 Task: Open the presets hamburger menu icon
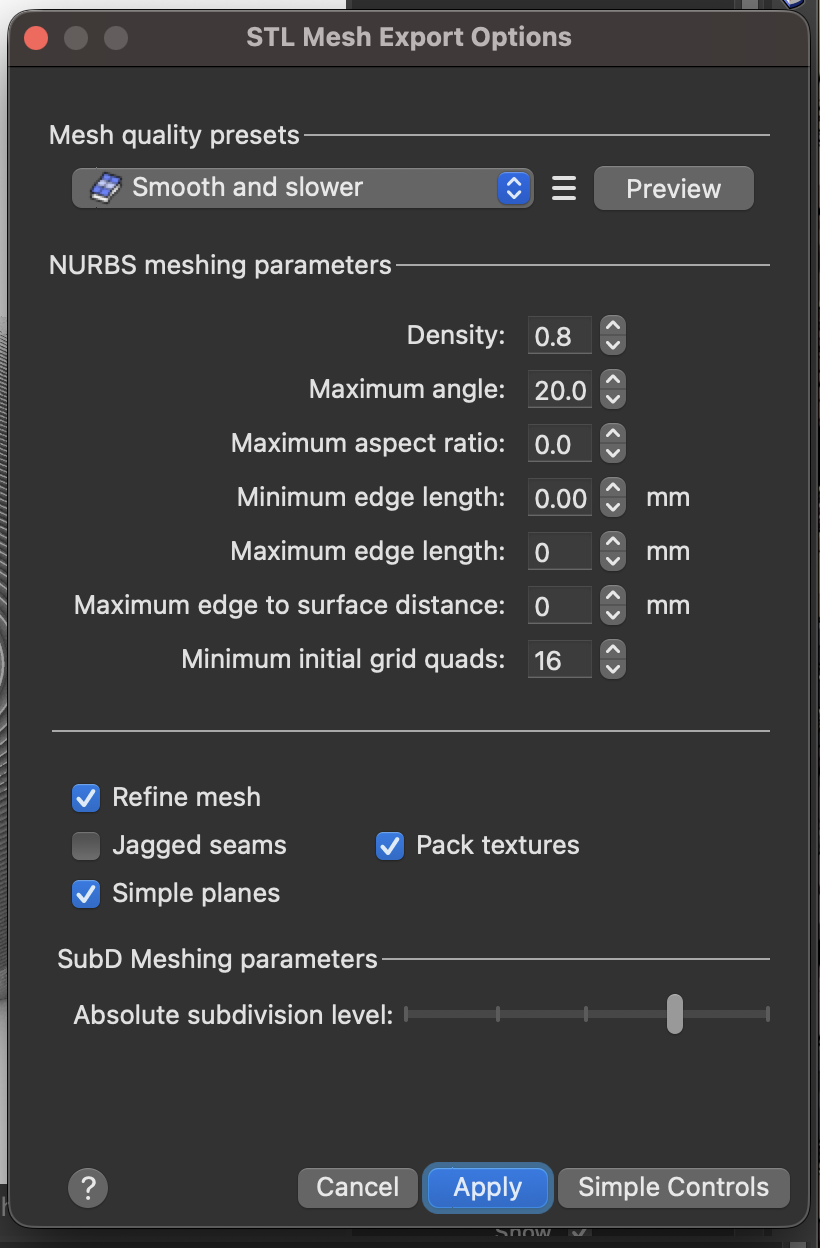pyautogui.click(x=564, y=188)
